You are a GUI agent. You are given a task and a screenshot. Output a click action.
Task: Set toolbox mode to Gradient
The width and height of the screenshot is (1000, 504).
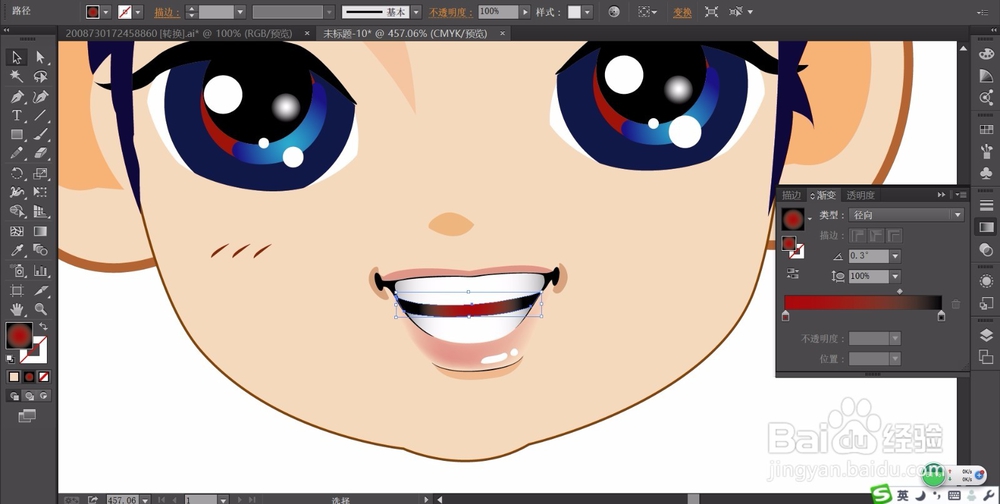tap(29, 377)
